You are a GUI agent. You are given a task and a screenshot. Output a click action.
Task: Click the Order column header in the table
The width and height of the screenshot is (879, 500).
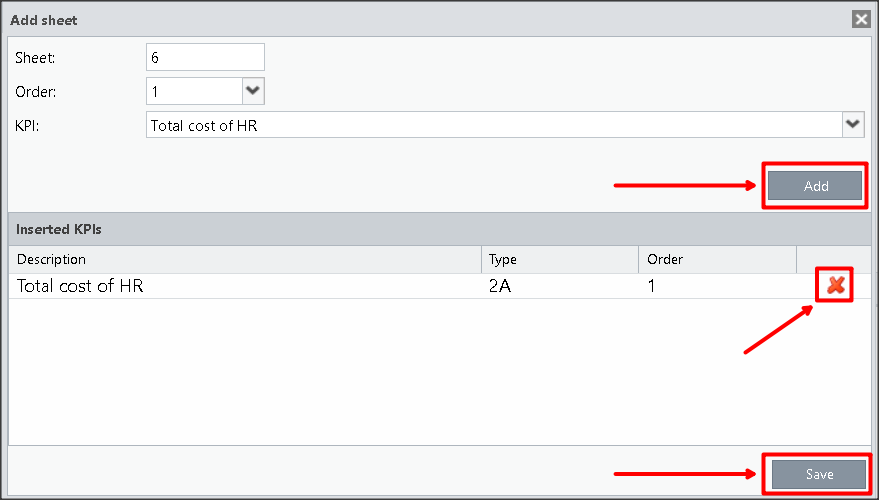[716, 260]
